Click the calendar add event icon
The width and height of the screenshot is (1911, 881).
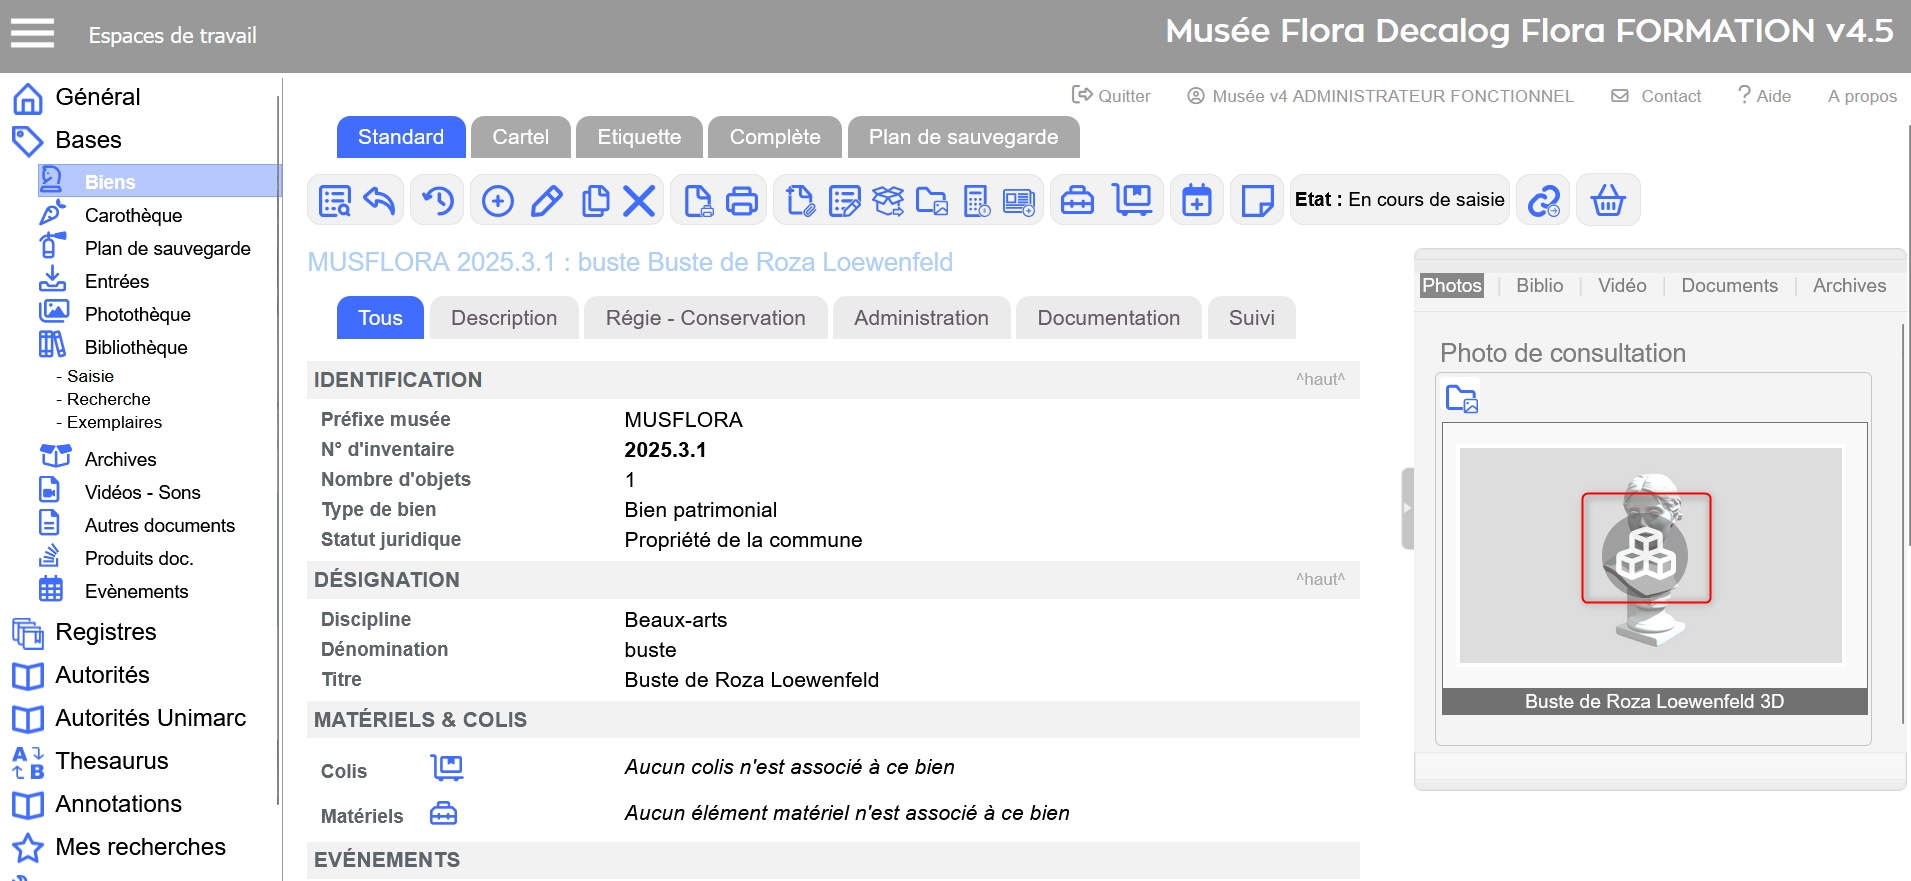[x=1196, y=201]
